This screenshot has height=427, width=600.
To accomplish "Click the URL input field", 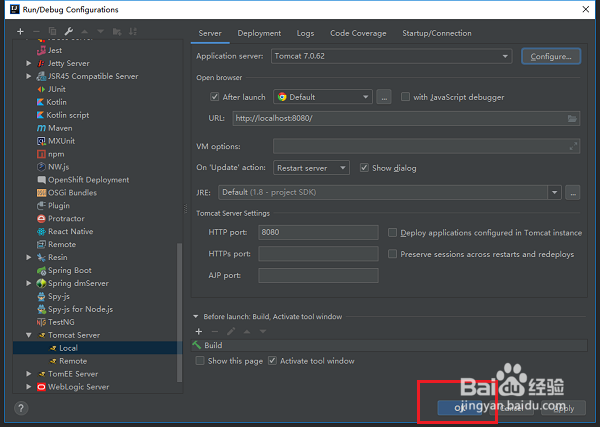I will pos(406,118).
